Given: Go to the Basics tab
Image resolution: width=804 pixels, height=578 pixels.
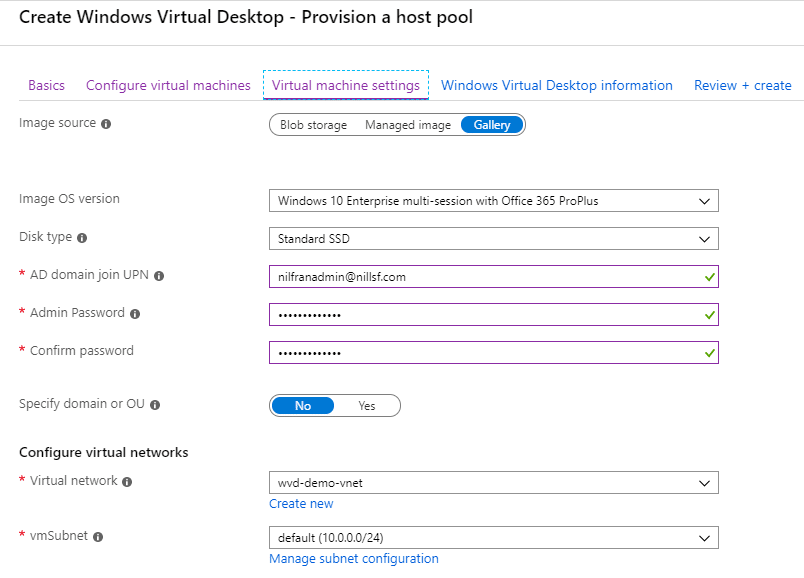Looking at the screenshot, I should coord(47,85).
